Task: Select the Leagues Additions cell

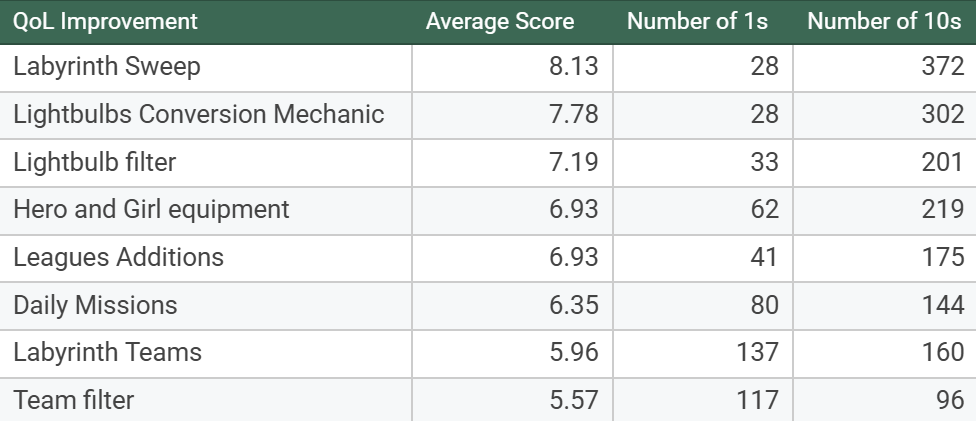Action: [205, 258]
